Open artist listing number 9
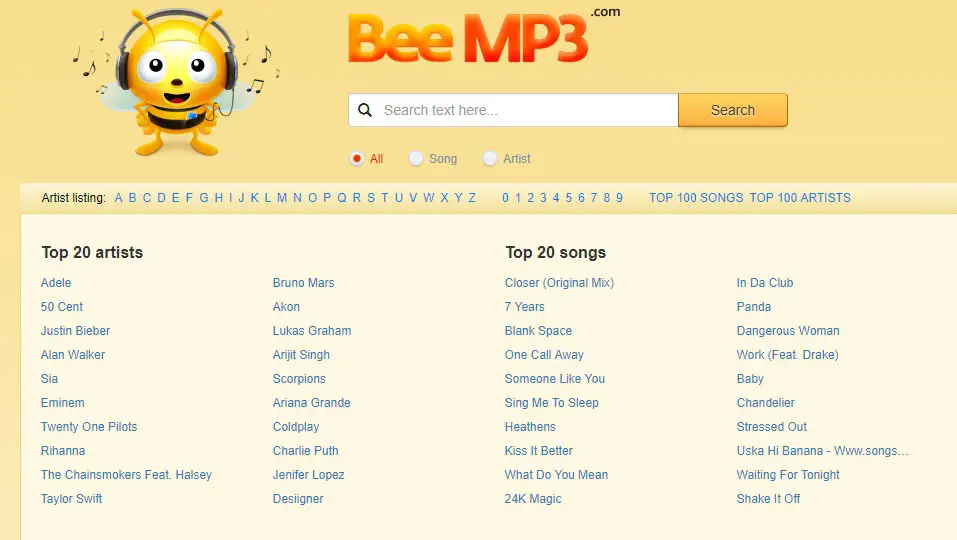957x540 pixels. click(x=619, y=198)
